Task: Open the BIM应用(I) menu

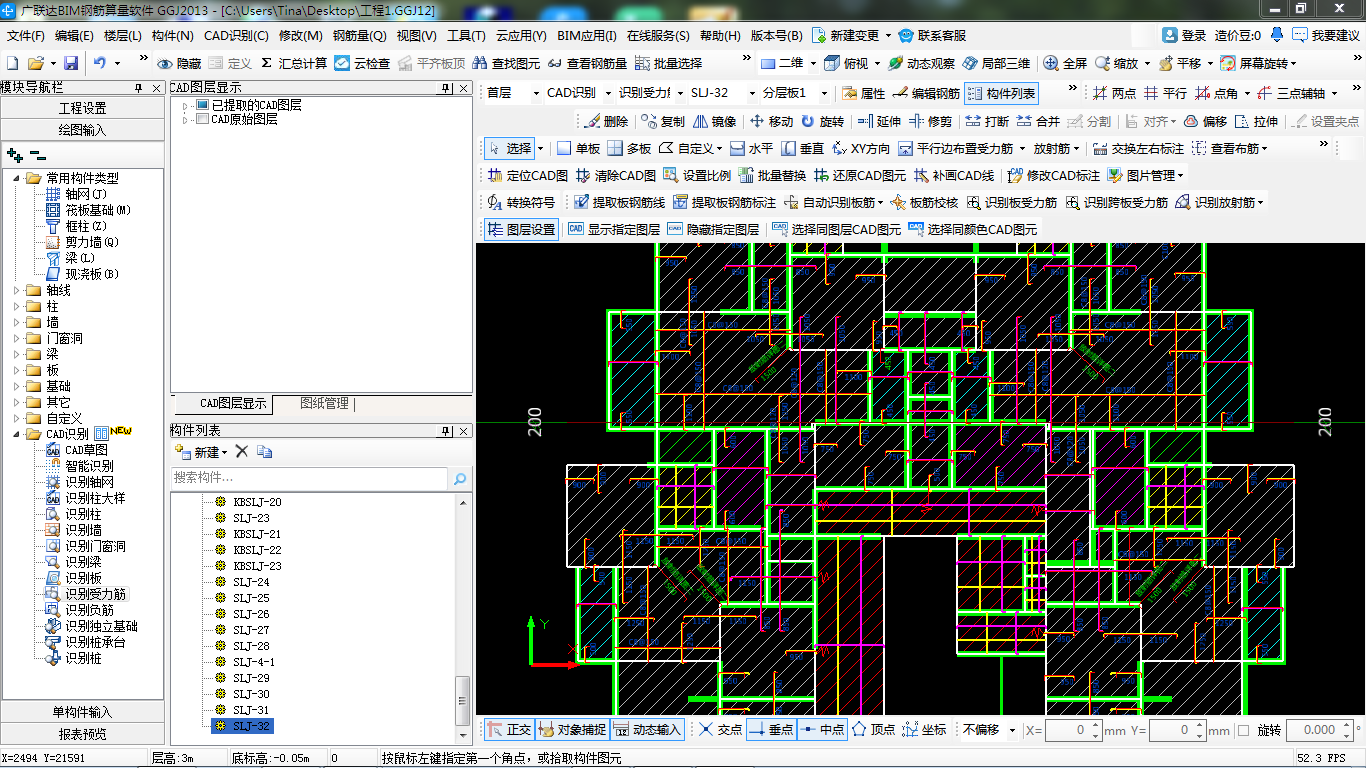Action: [x=587, y=35]
